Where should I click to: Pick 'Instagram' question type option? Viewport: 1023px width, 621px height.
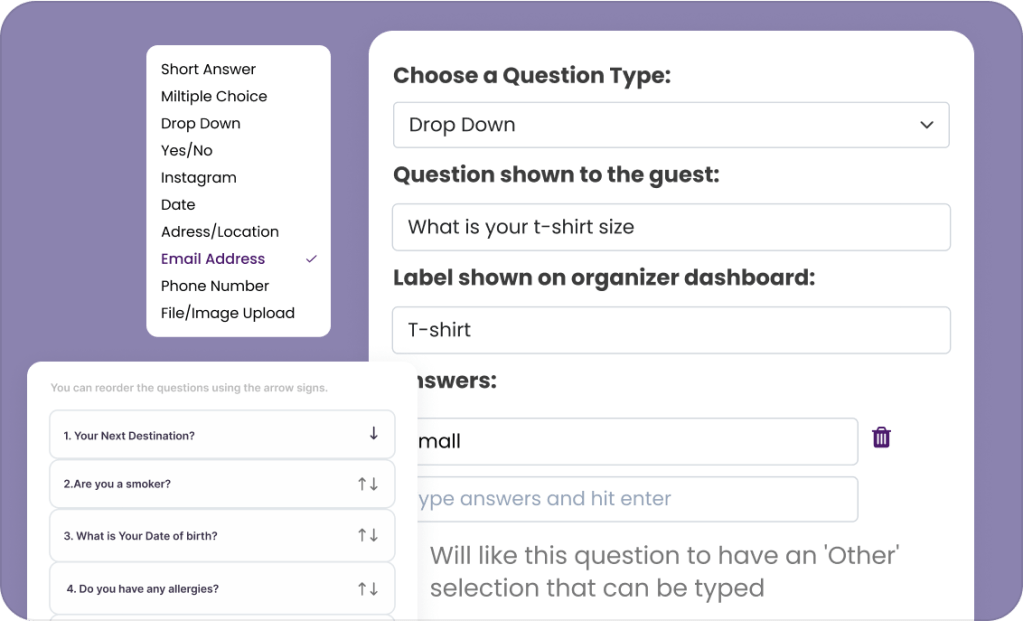click(199, 177)
